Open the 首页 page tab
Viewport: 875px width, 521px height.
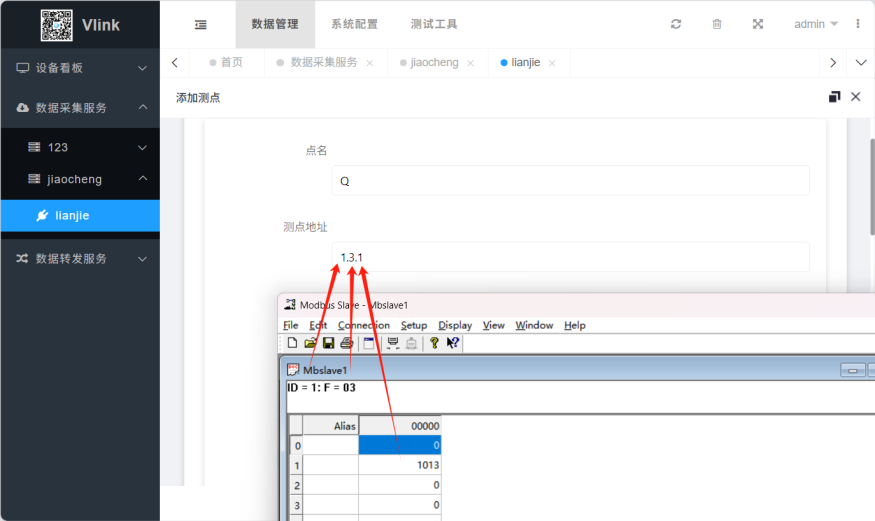point(226,62)
